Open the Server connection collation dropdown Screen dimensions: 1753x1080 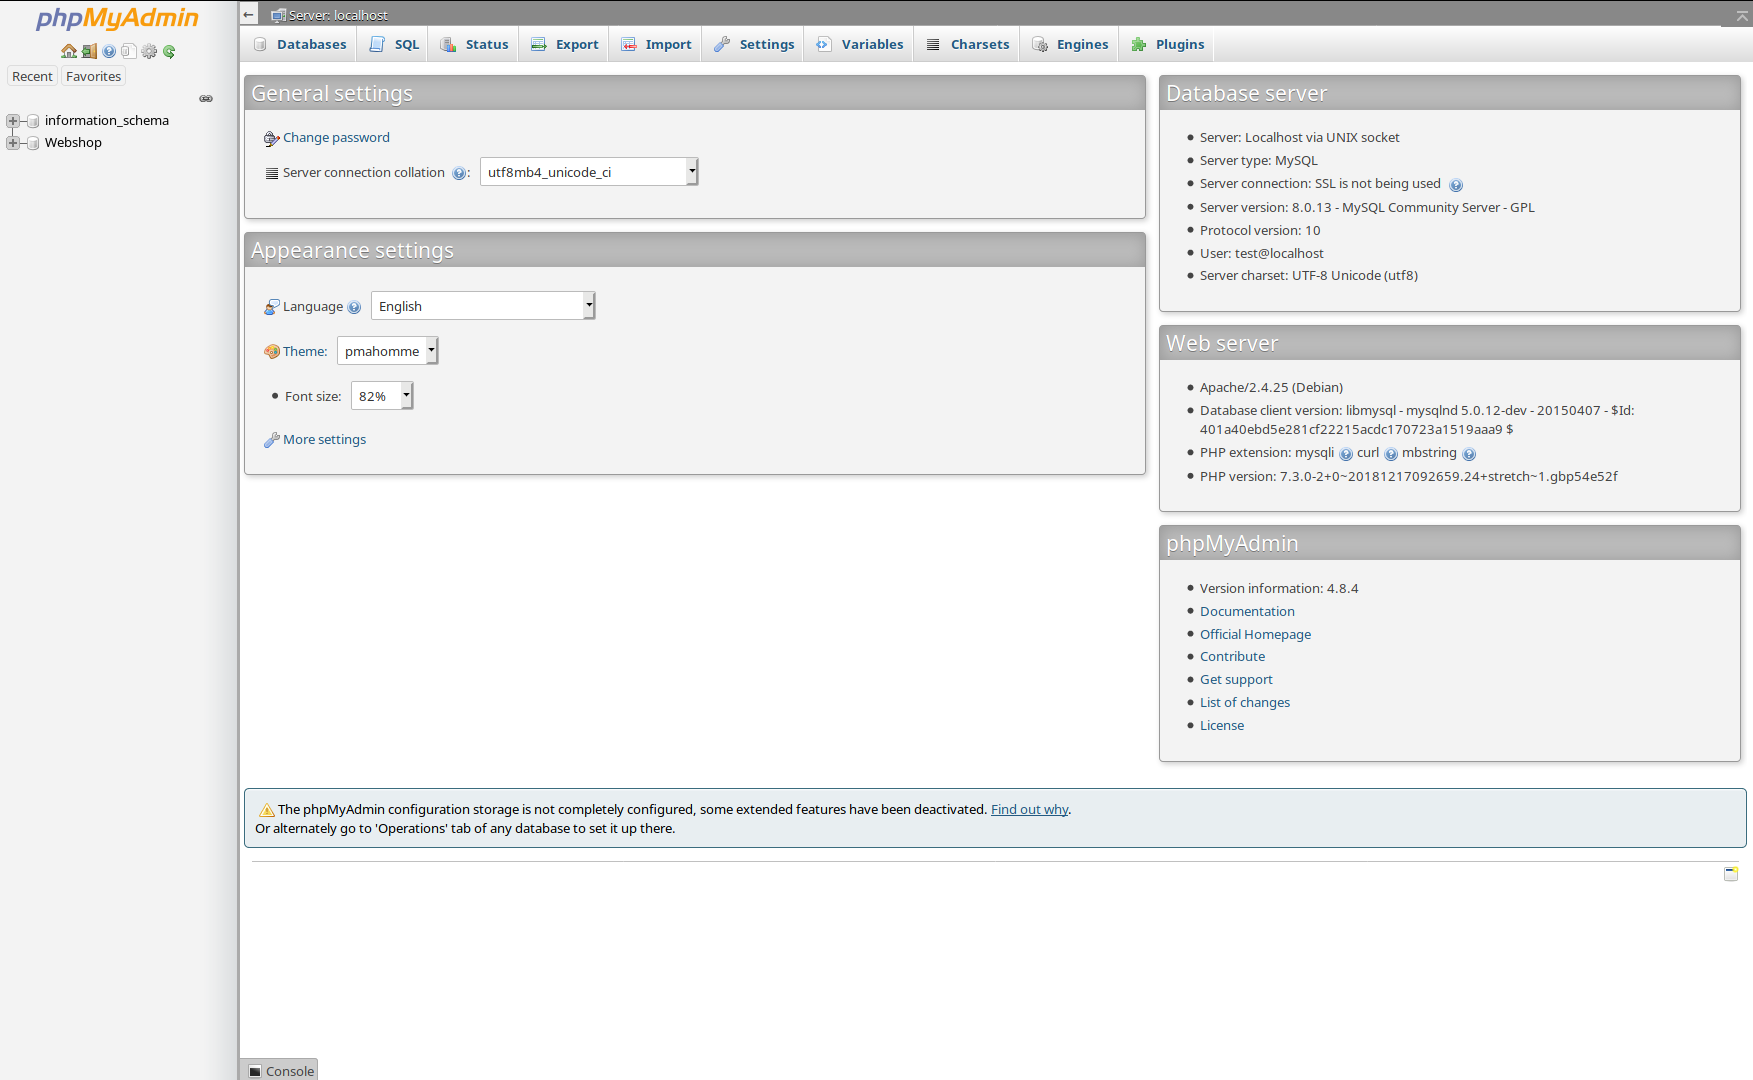[x=588, y=172]
